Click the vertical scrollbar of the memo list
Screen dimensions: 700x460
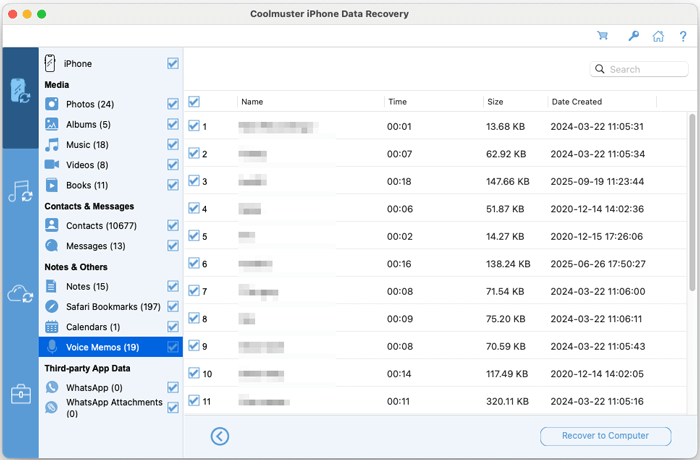tap(692, 202)
